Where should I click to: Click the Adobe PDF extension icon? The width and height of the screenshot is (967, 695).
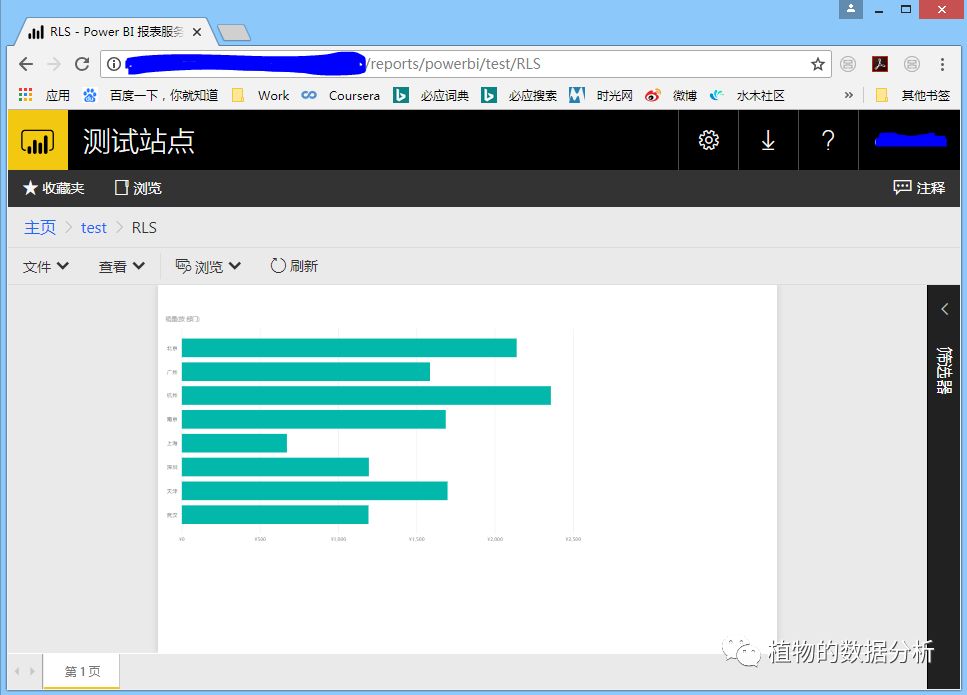point(880,64)
